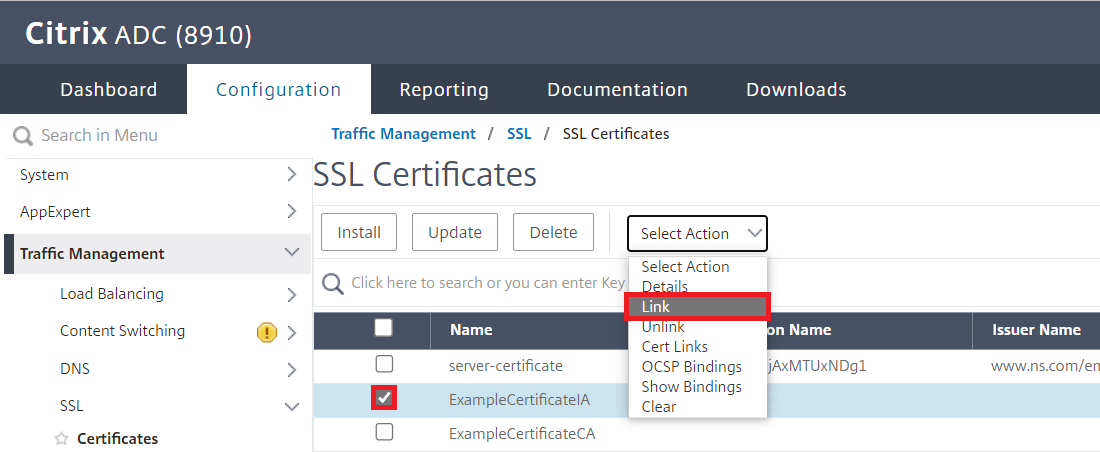The width and height of the screenshot is (1100, 452).
Task: Click the Install button
Action: click(x=359, y=232)
